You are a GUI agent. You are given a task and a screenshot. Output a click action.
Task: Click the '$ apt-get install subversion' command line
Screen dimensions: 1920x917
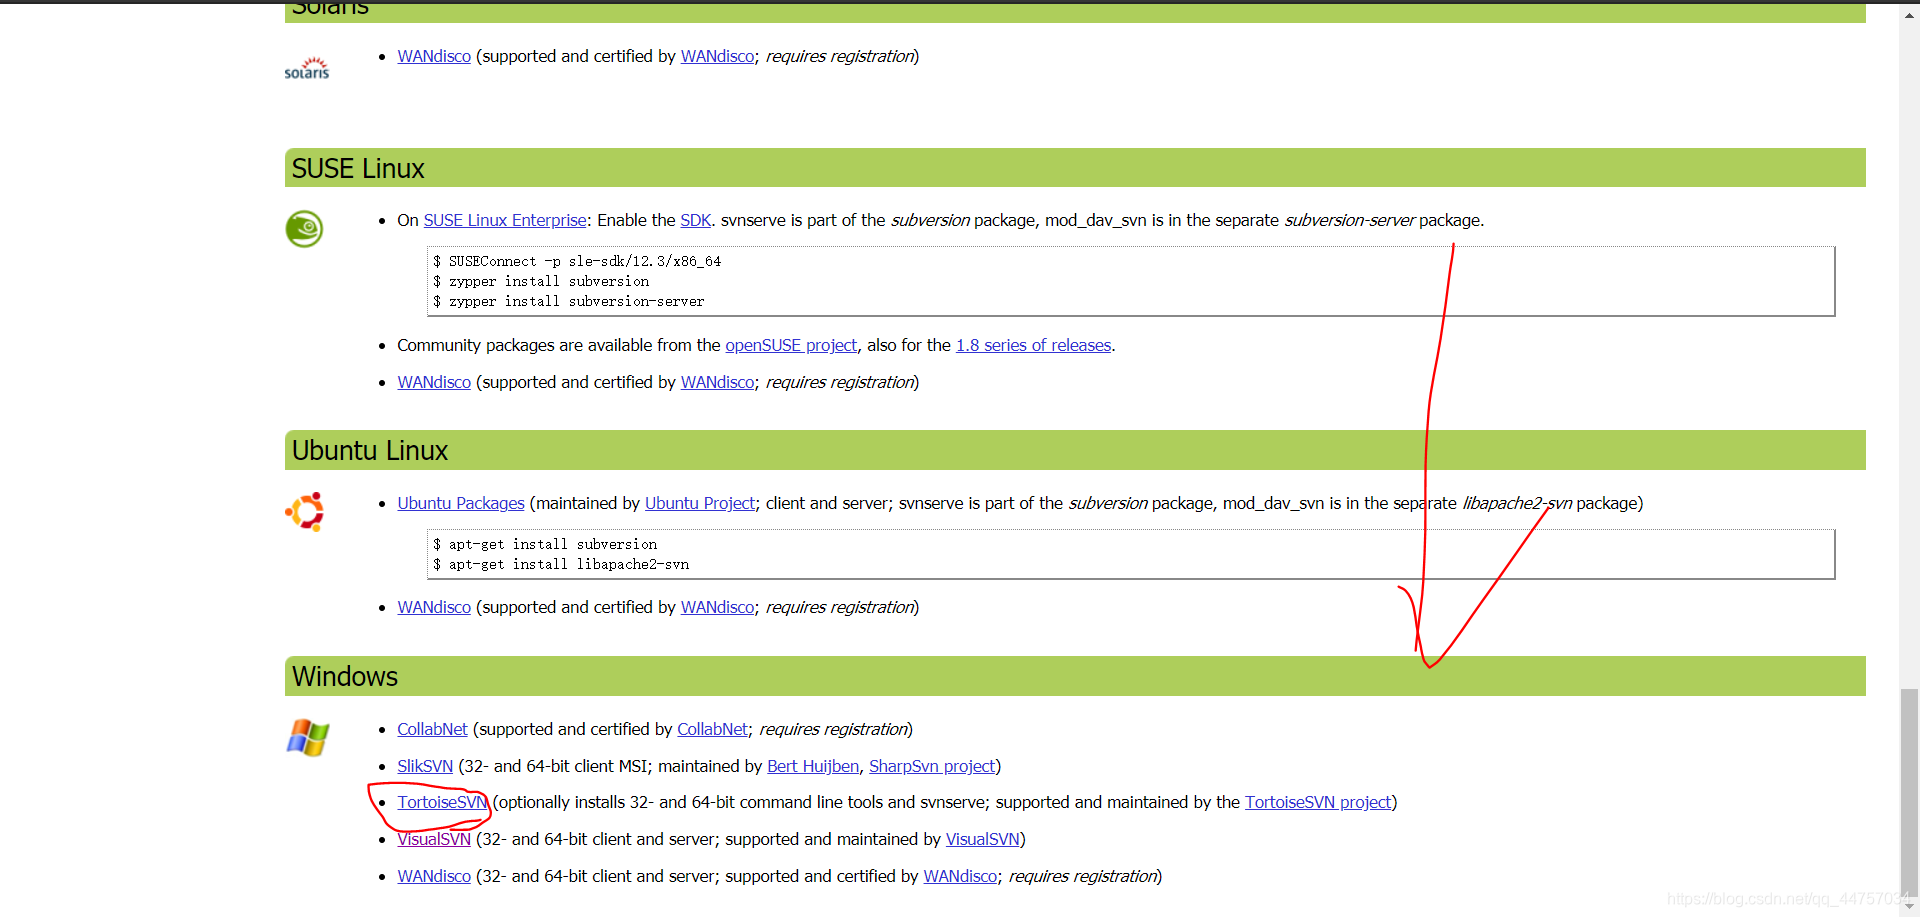coord(545,544)
